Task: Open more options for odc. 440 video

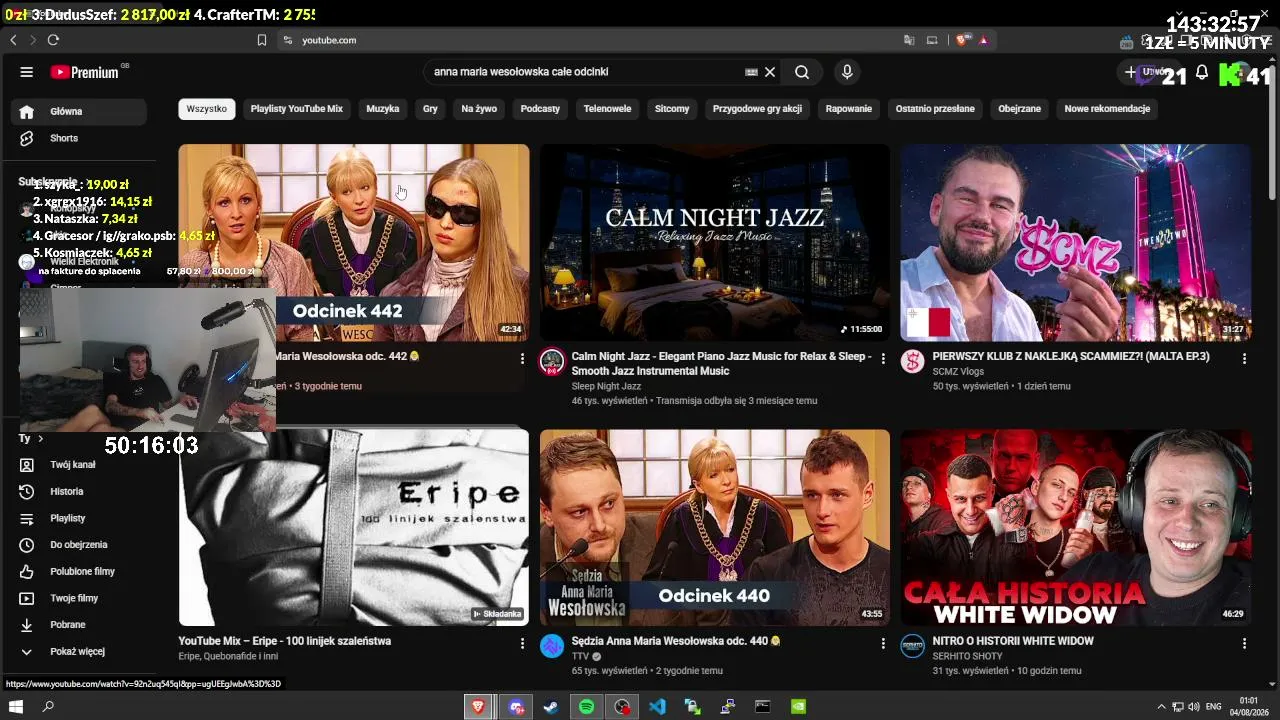Action: click(883, 644)
